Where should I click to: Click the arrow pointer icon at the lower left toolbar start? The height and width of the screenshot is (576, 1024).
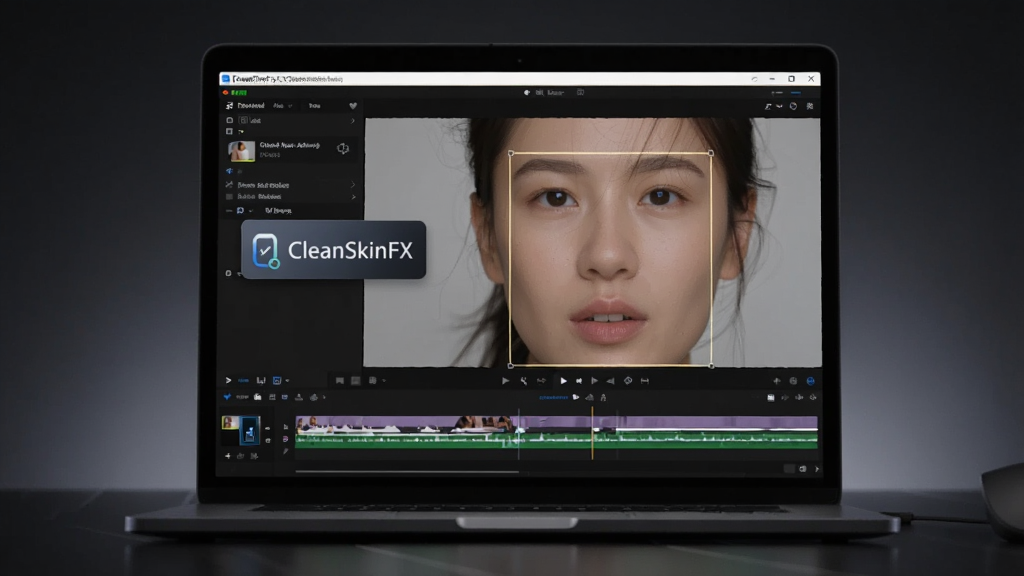tap(228, 380)
